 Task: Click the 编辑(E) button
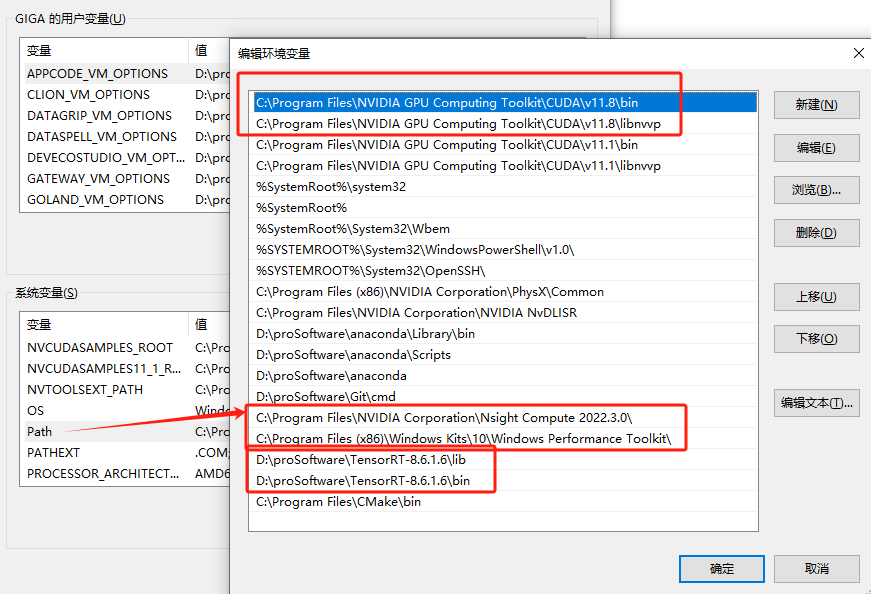tap(817, 148)
